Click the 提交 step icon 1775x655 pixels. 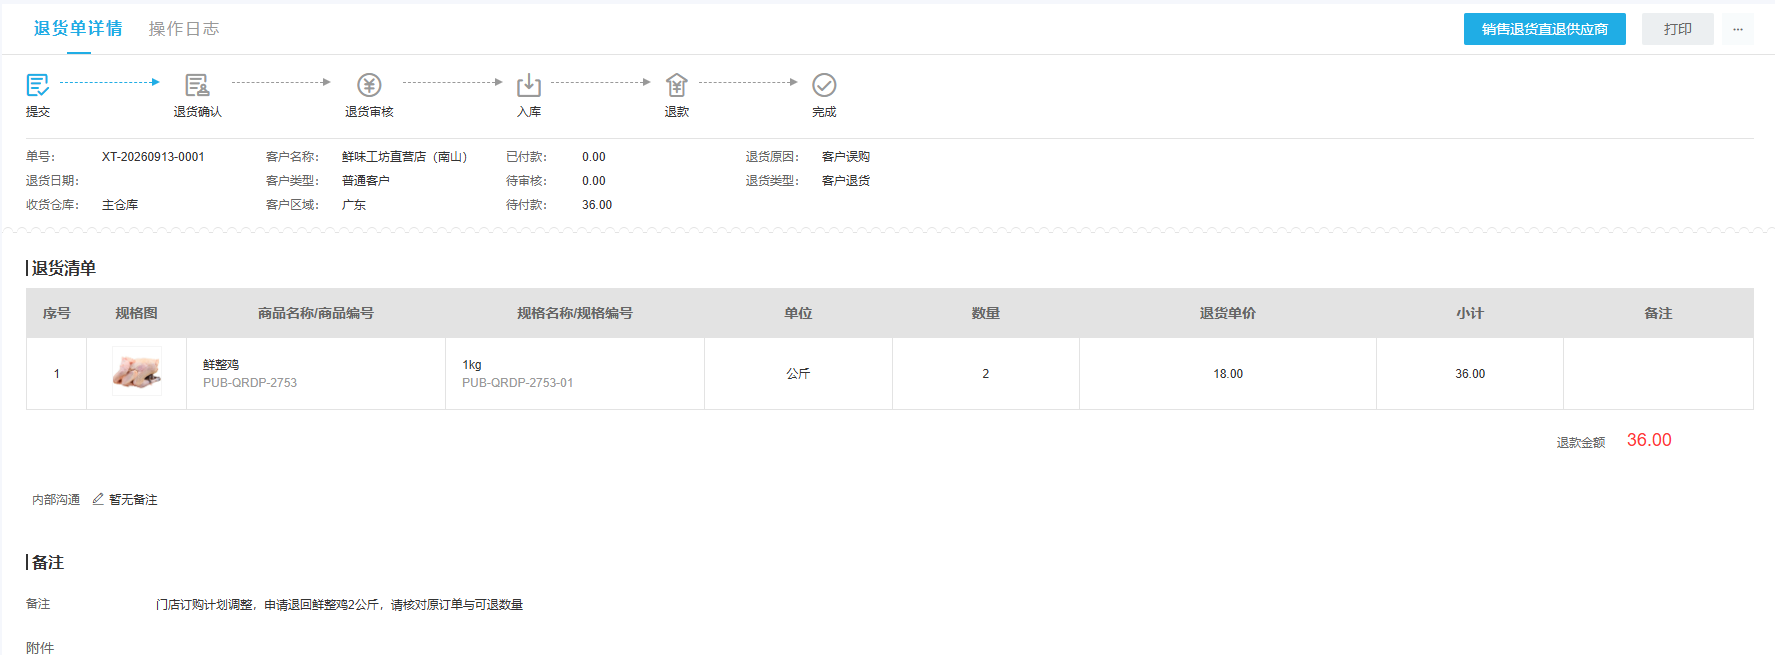click(x=38, y=85)
